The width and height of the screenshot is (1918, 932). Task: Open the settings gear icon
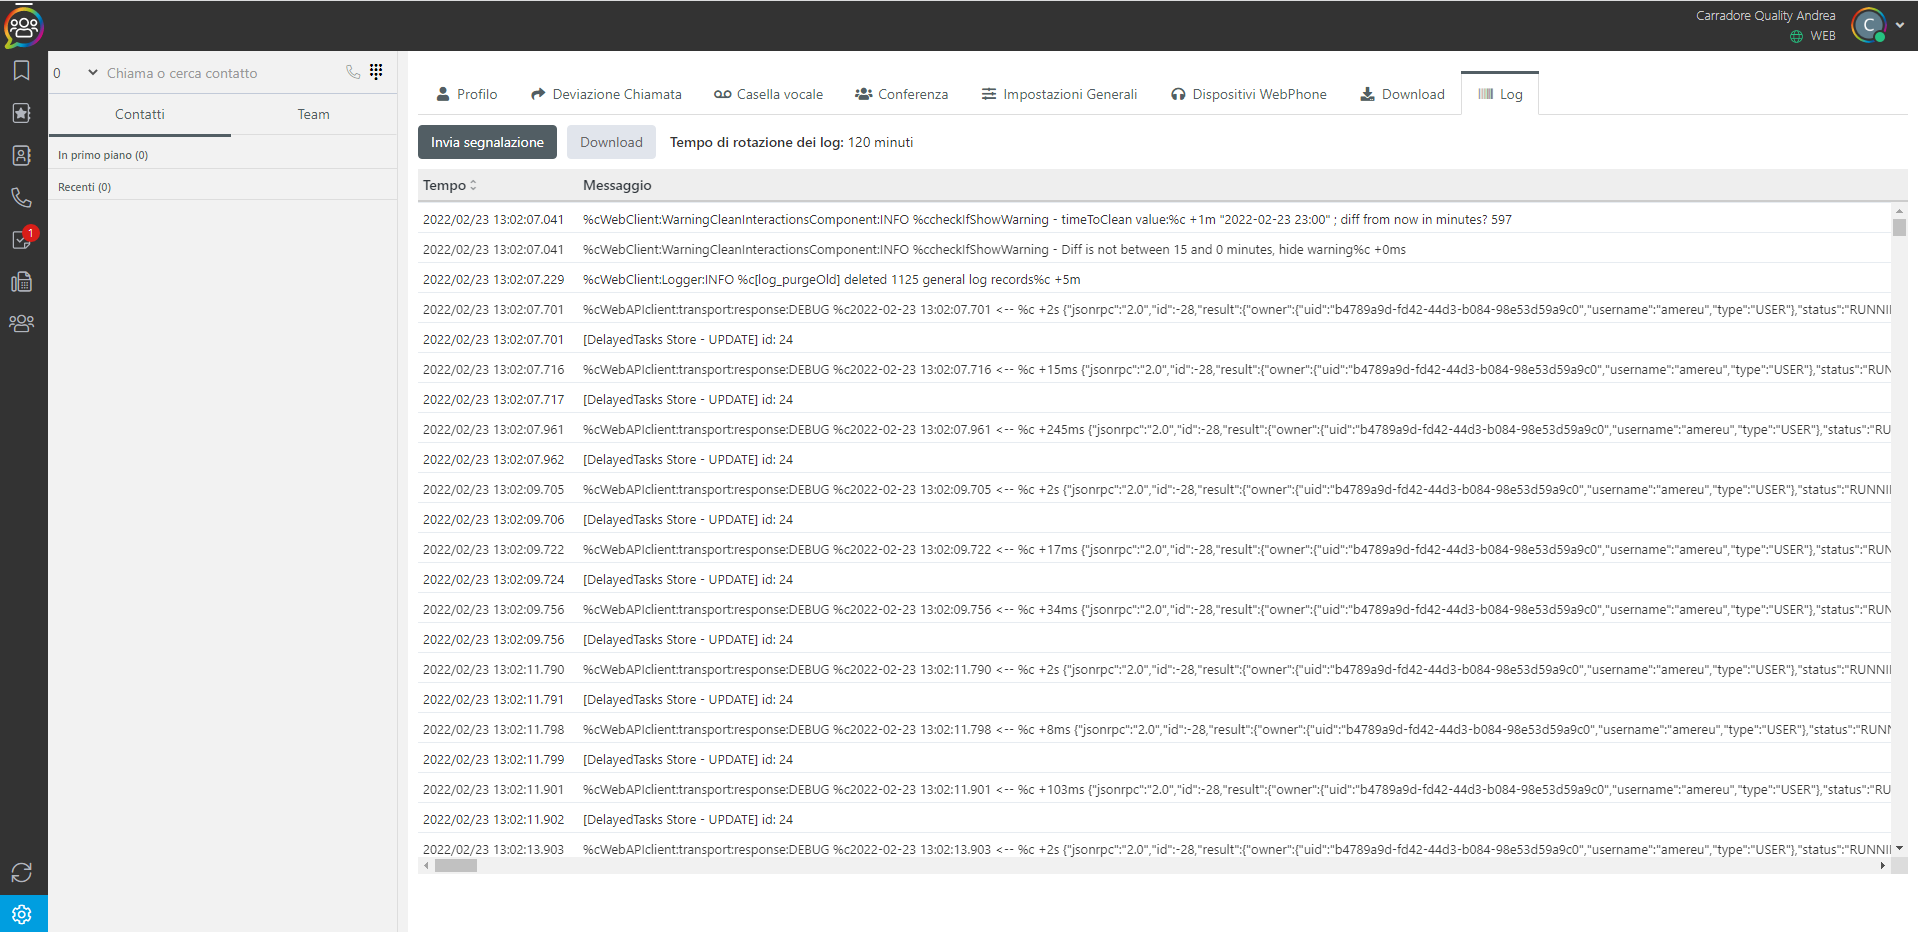(22, 914)
